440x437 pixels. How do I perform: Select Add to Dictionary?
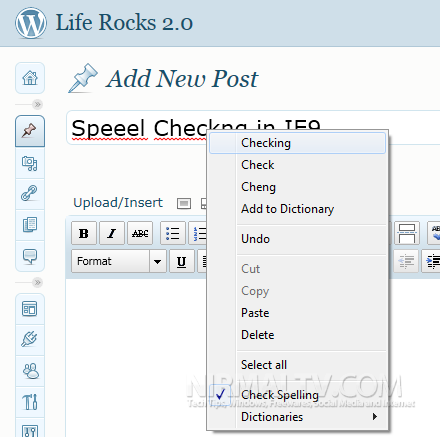tap(297, 209)
